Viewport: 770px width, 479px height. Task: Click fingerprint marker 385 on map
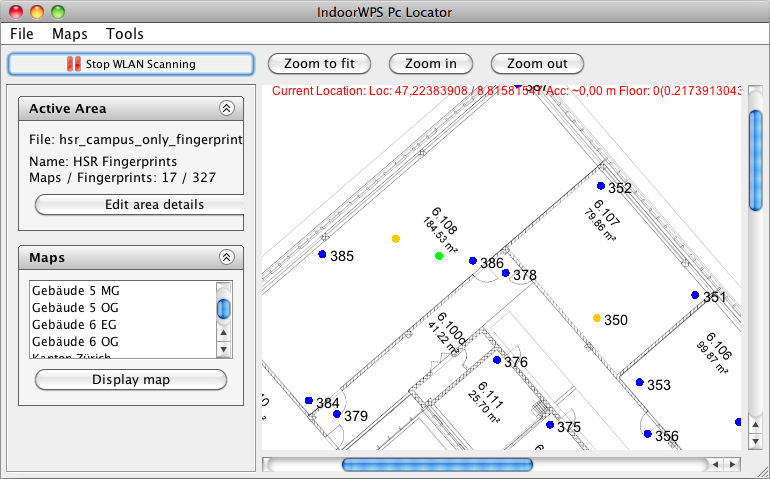(322, 255)
